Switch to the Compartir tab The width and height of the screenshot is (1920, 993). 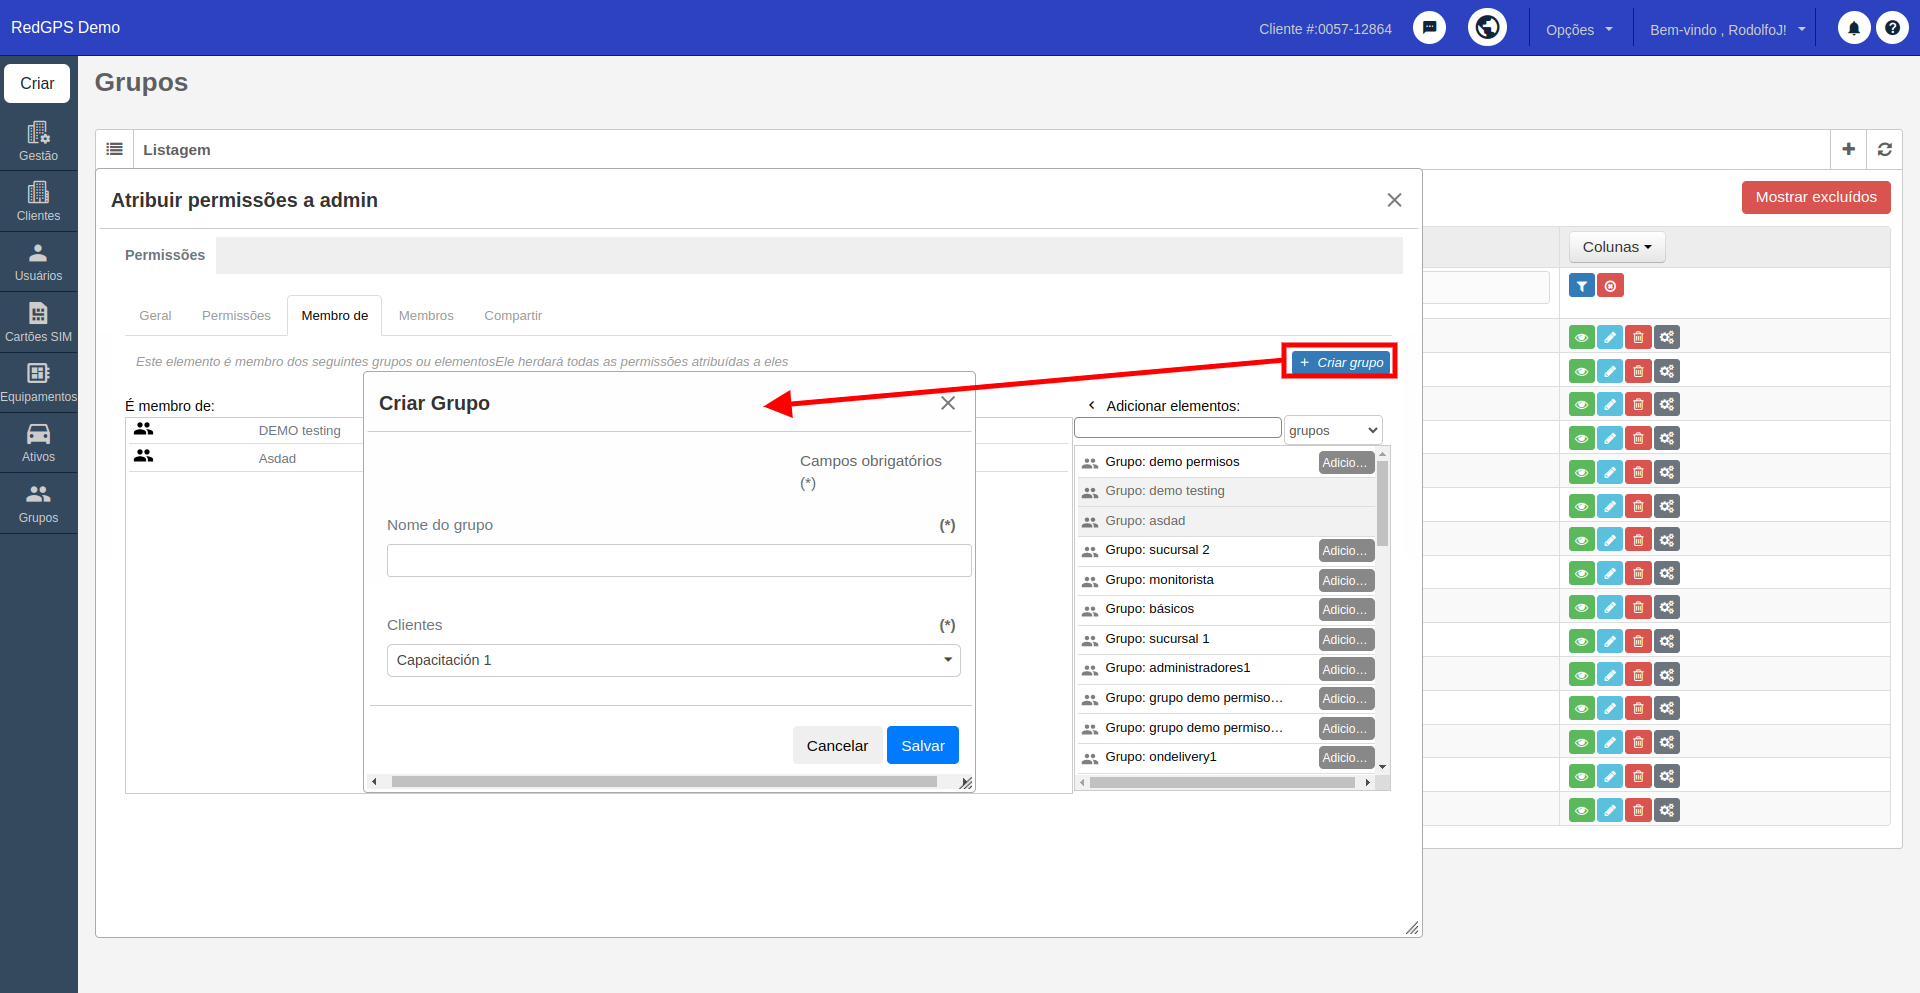coord(513,315)
